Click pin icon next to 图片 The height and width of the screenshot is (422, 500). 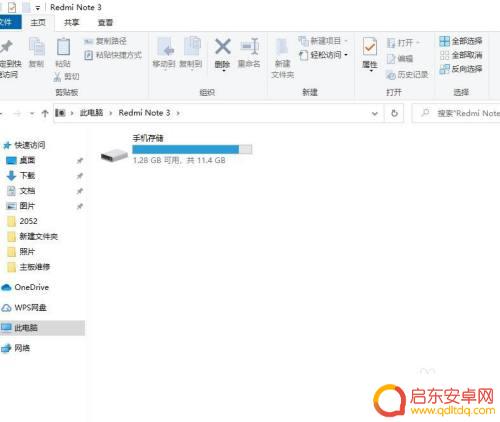(80, 206)
